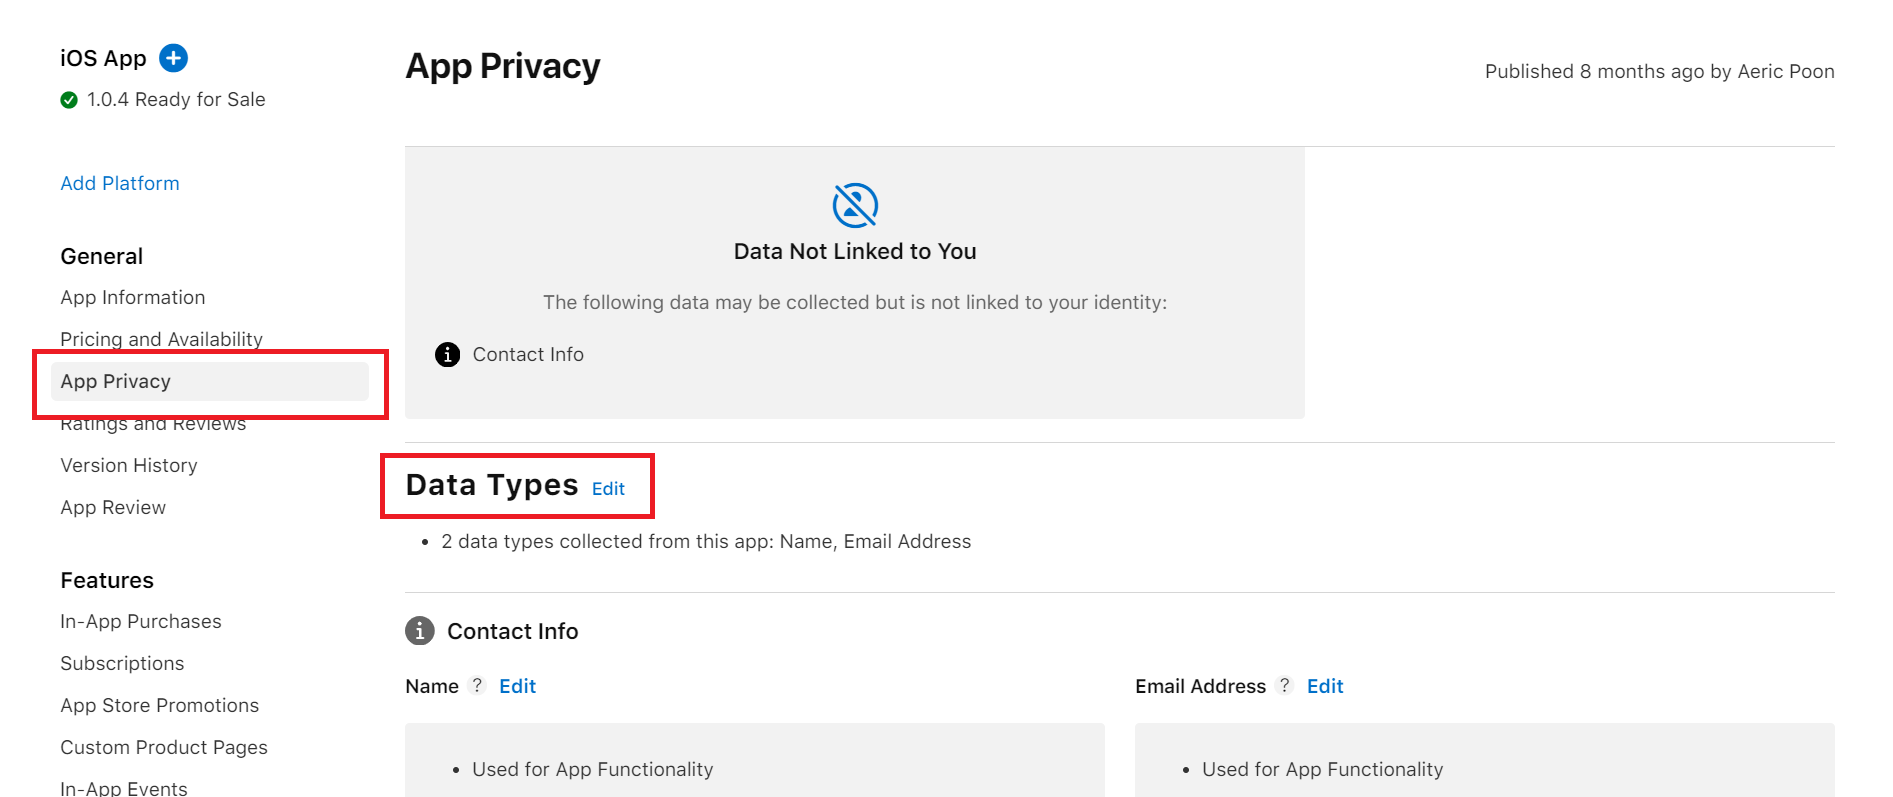Open App Information in the sidebar
Screen dimensions: 1893x797
coord(133,297)
